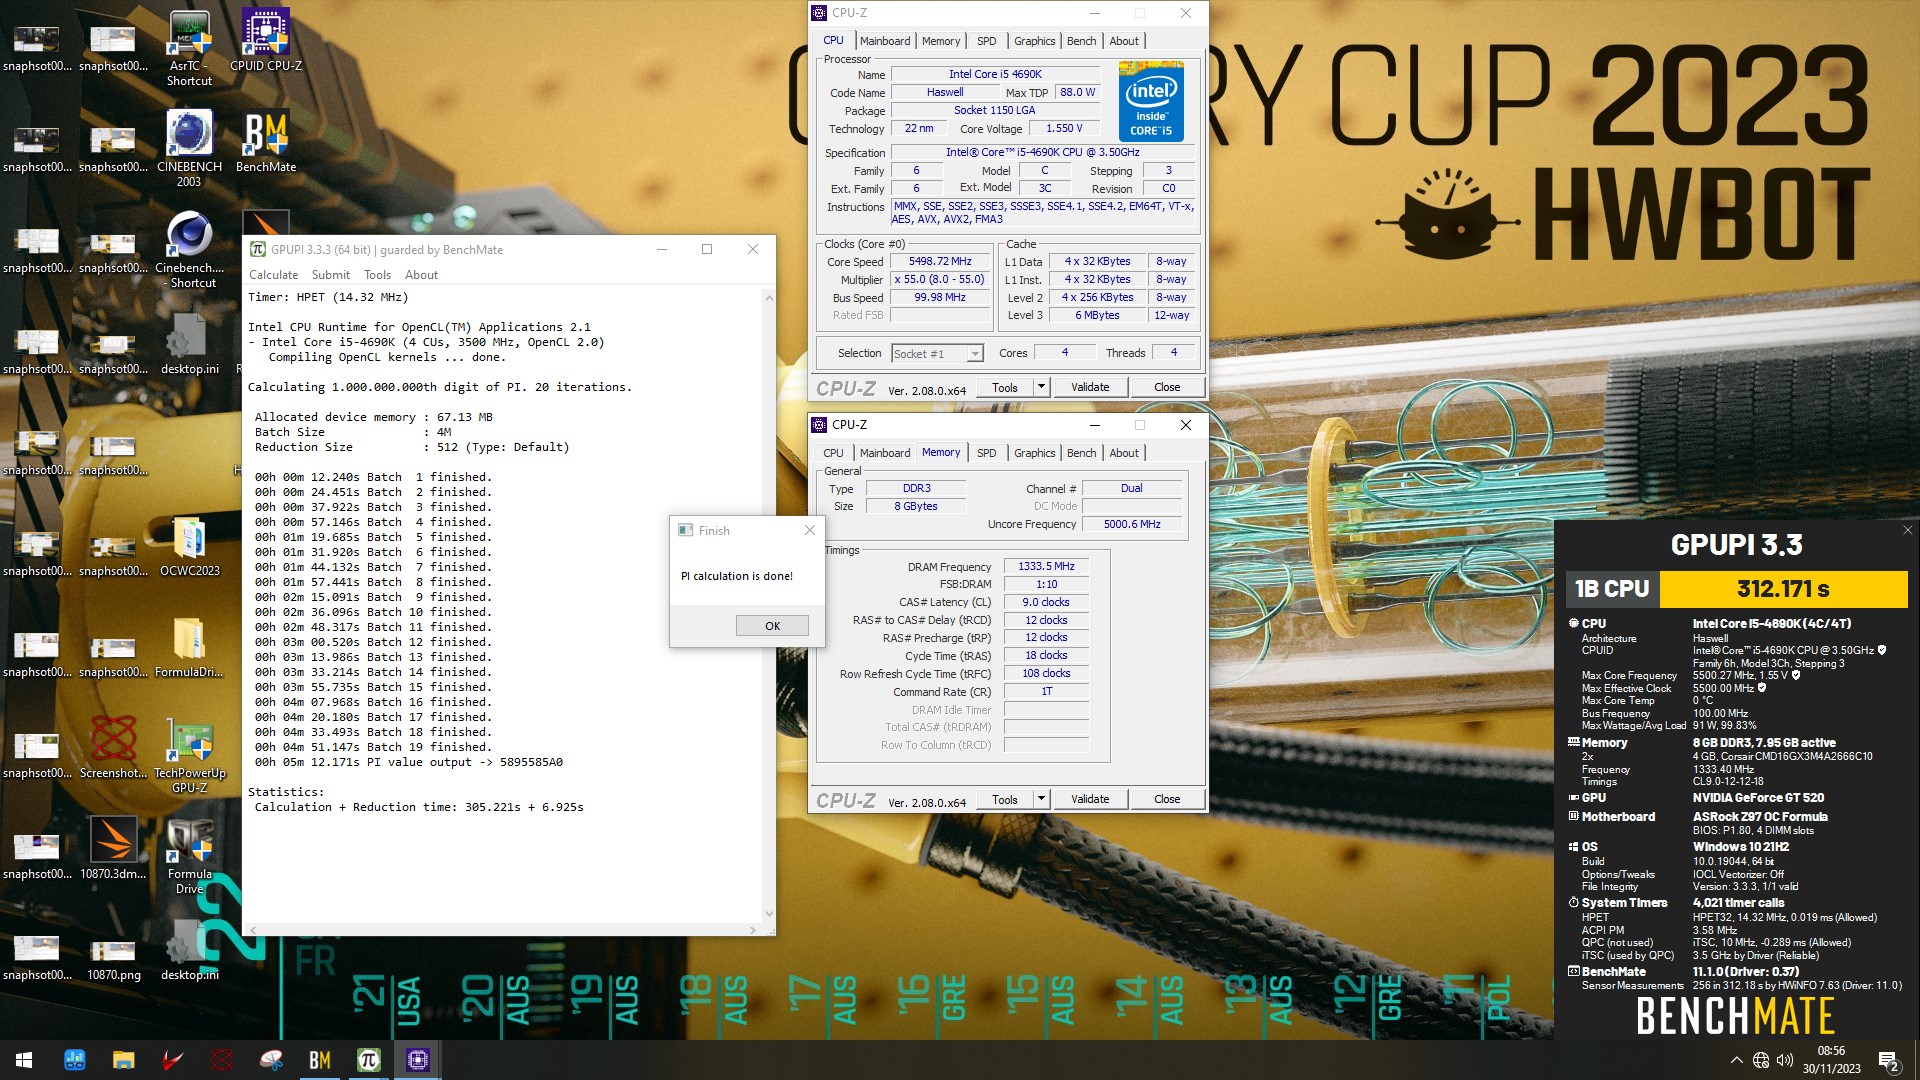This screenshot has width=1920, height=1080.
Task: Switch to GPUPI in the taskbar
Action: pyautogui.click(x=369, y=1060)
